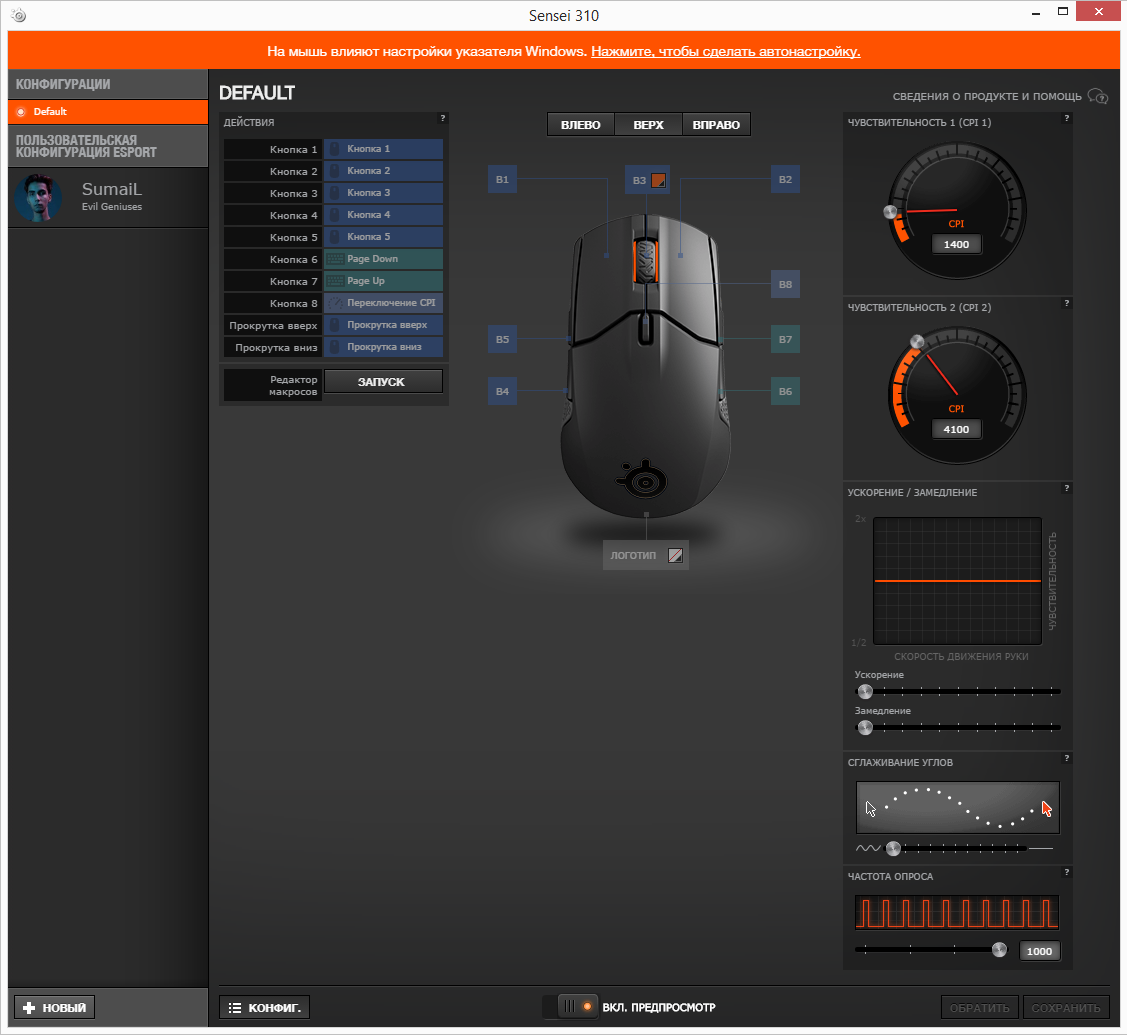
Task: Open Page Down action dropdown for Кнопка 6
Action: (383, 259)
